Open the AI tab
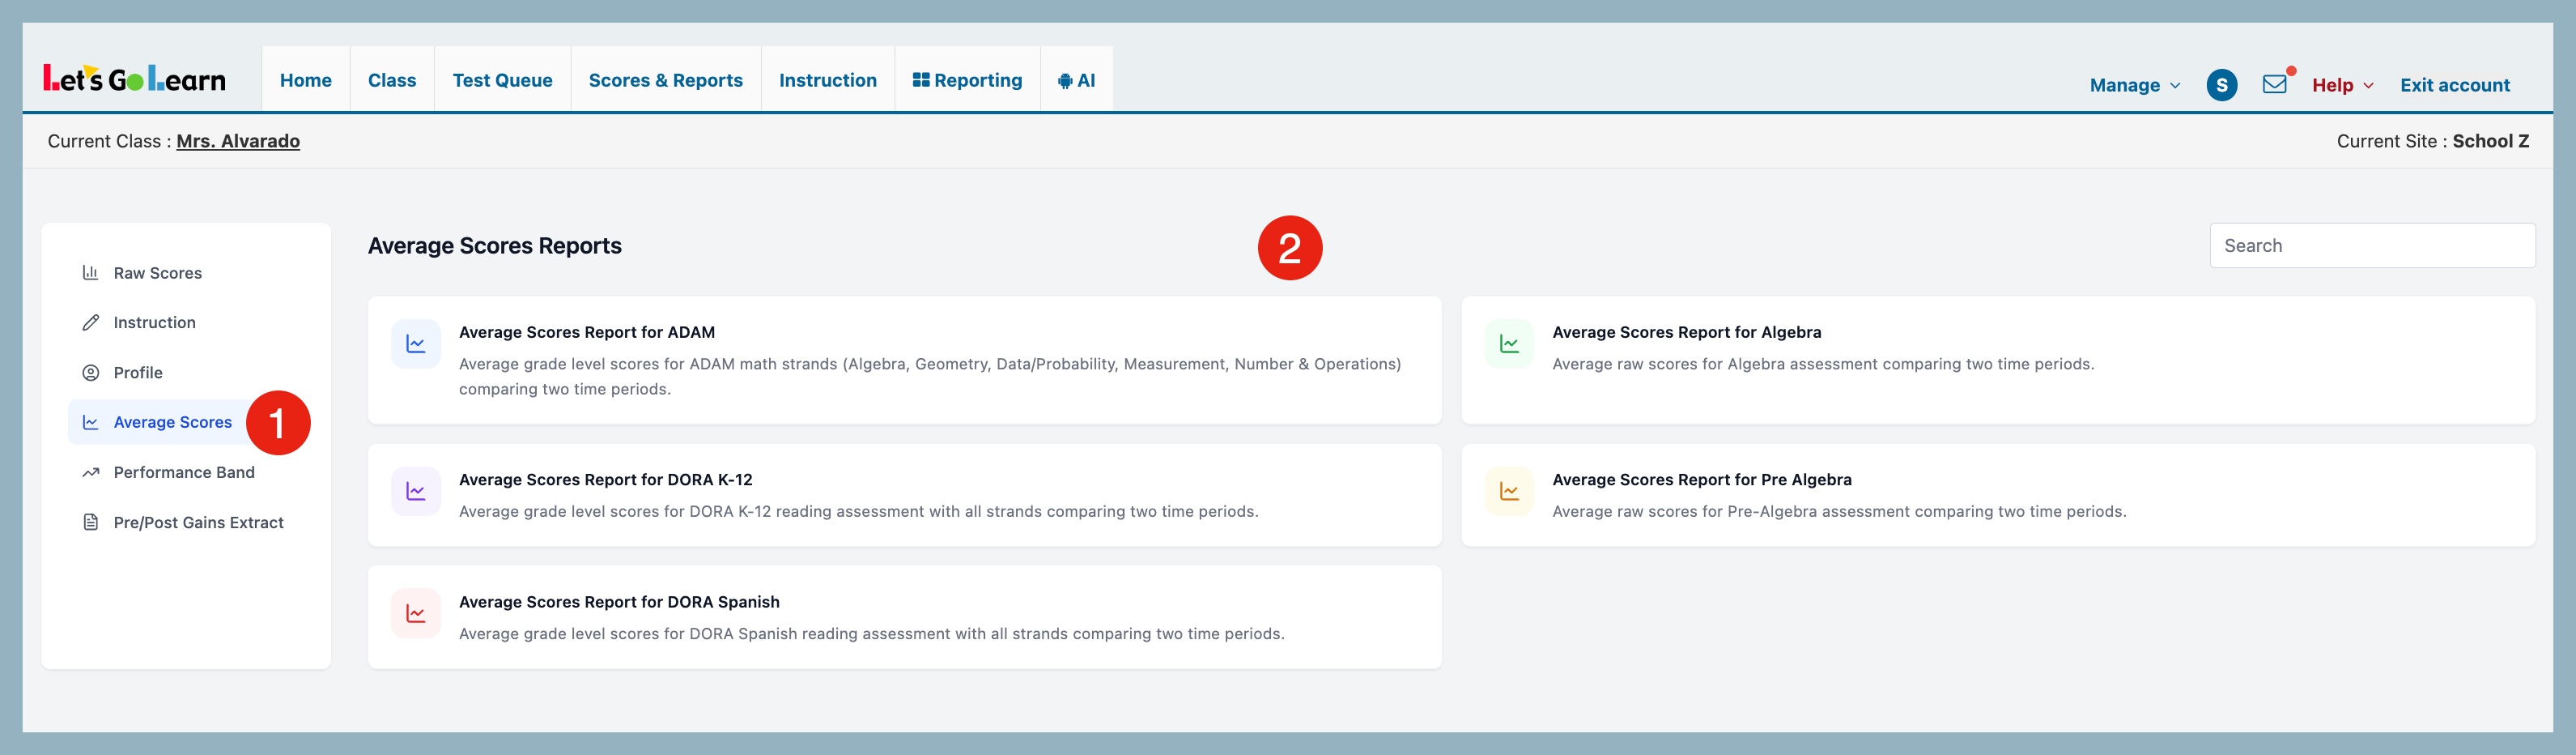Viewport: 2576px width, 755px height. (x=1076, y=80)
